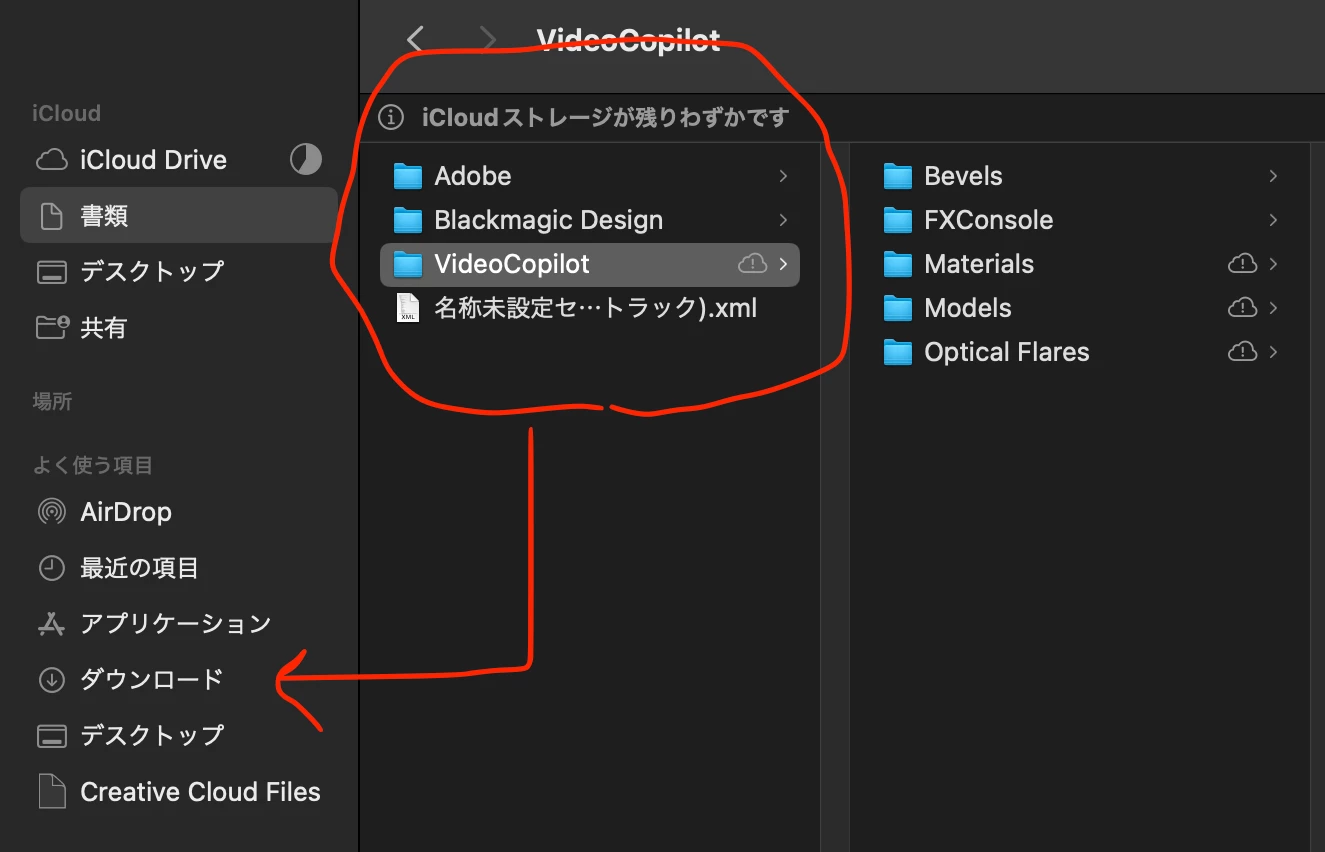This screenshot has width=1325, height=852.
Task: Click the Adobe folder icon
Action: click(408, 176)
